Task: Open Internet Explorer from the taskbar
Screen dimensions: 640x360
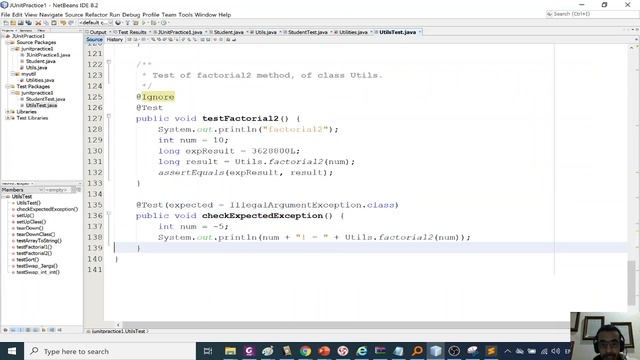Action: (362, 351)
